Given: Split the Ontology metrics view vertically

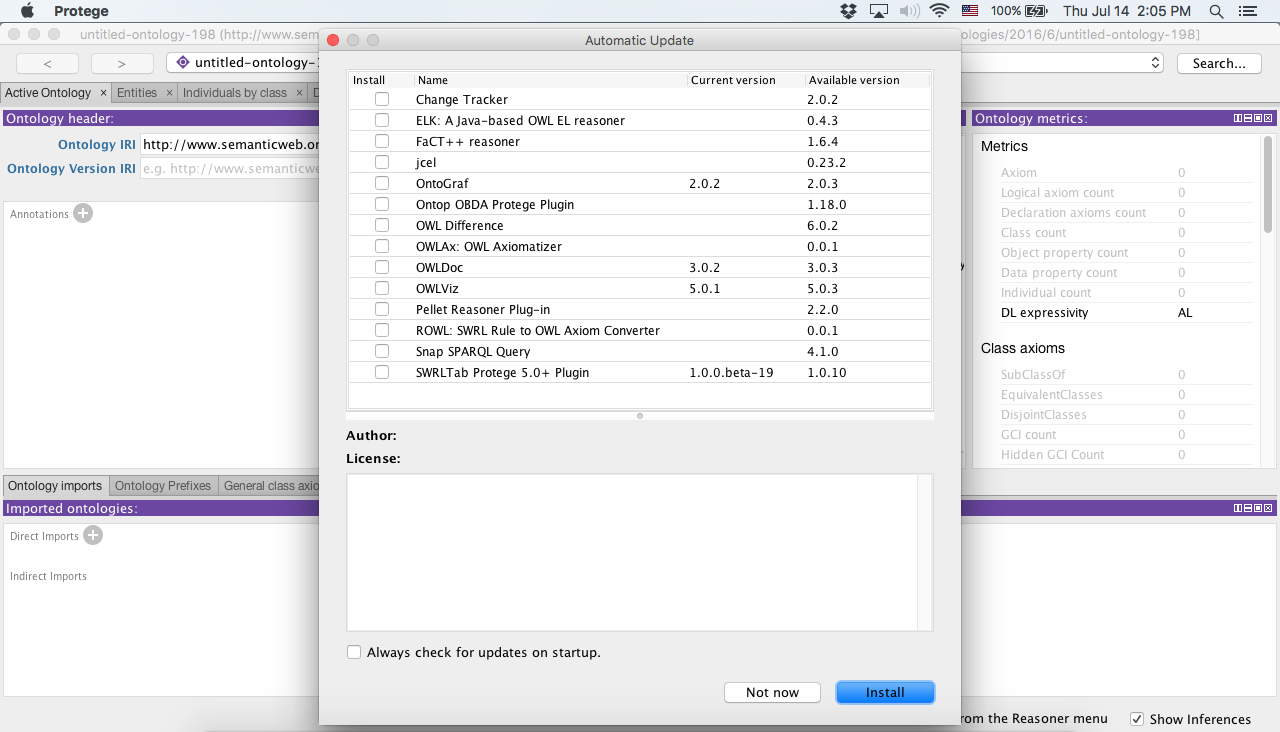Looking at the screenshot, I should click(1238, 118).
